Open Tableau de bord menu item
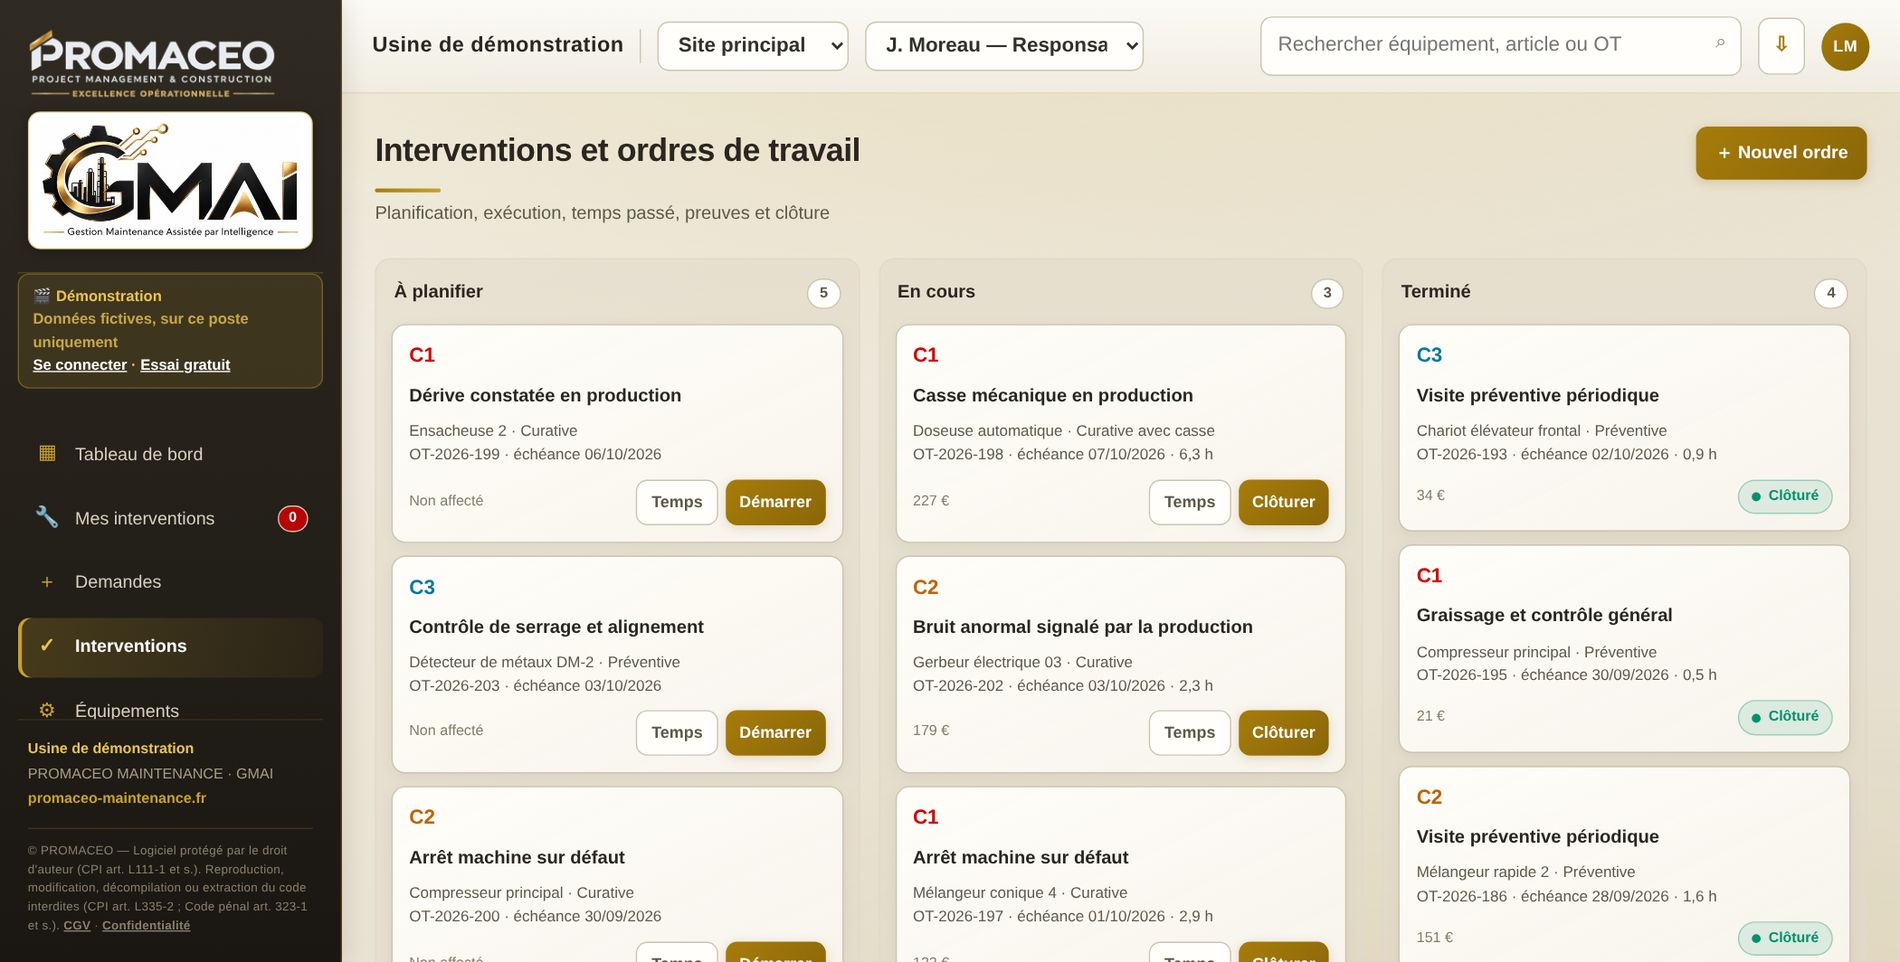The image size is (1900, 962). (x=170, y=454)
